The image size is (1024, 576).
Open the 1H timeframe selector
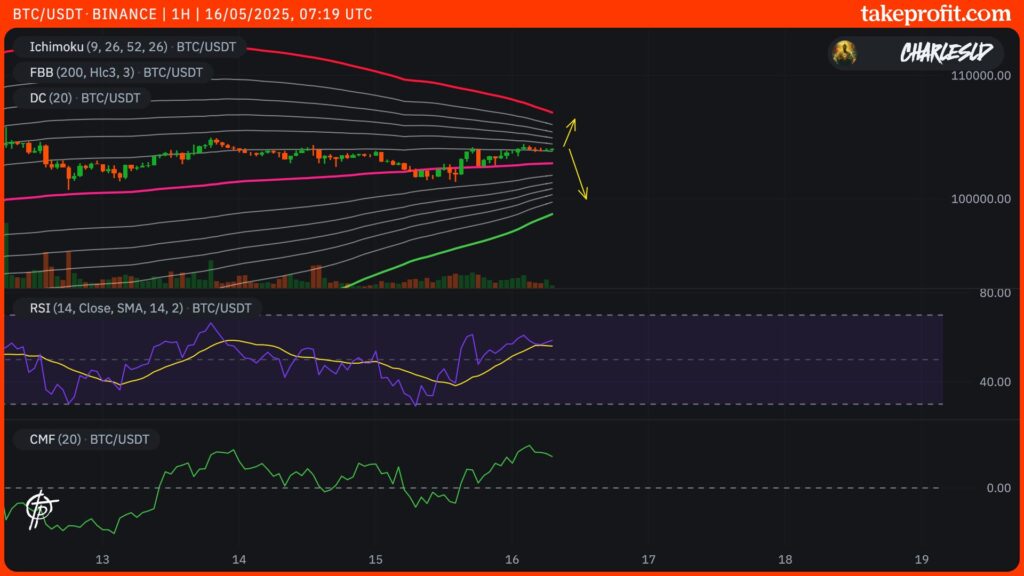pyautogui.click(x=180, y=14)
